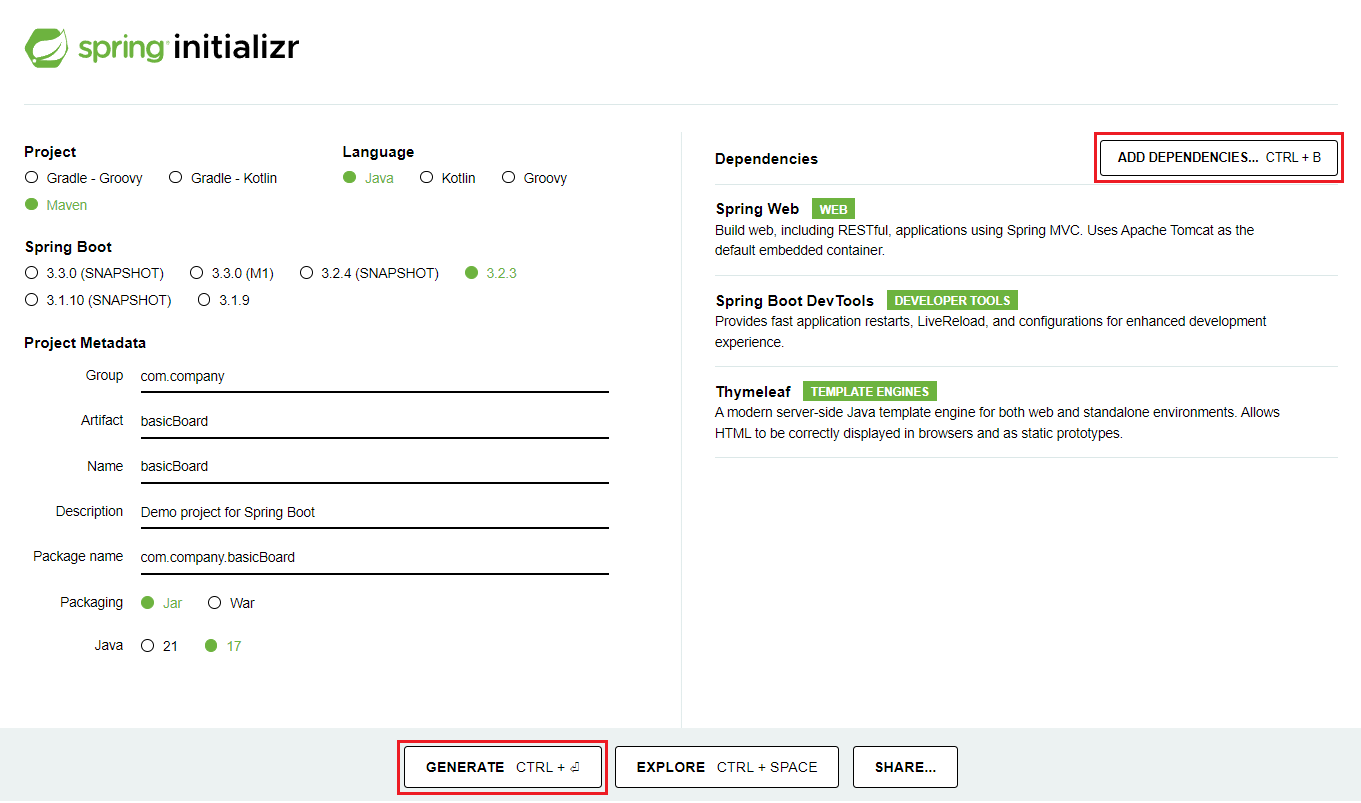Choose Groovy as the language
Screen dimensions: 1361x803
point(534,178)
